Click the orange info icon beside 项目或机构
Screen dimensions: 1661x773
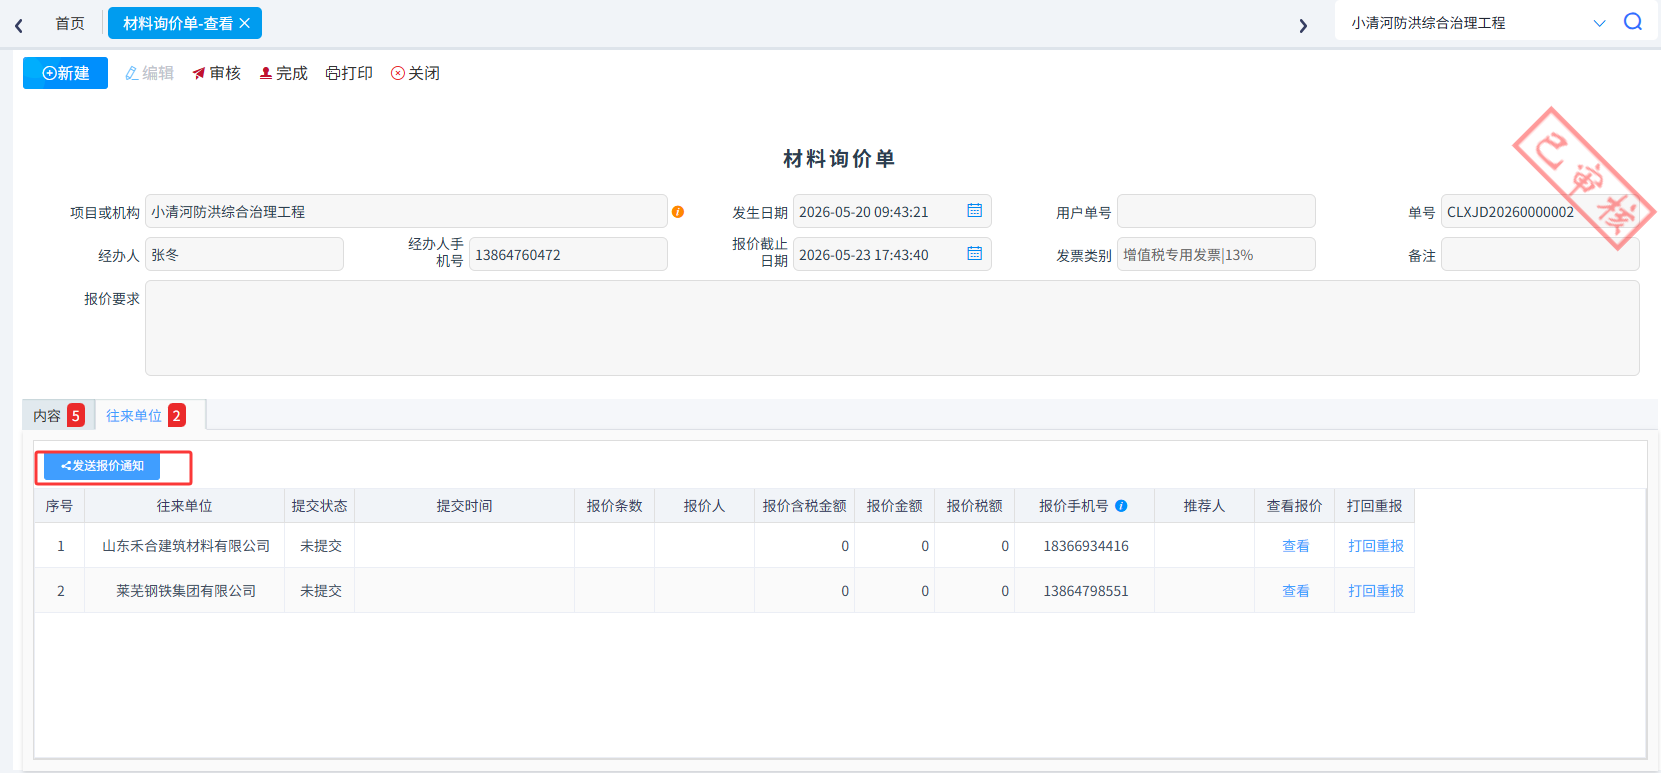coord(678,212)
